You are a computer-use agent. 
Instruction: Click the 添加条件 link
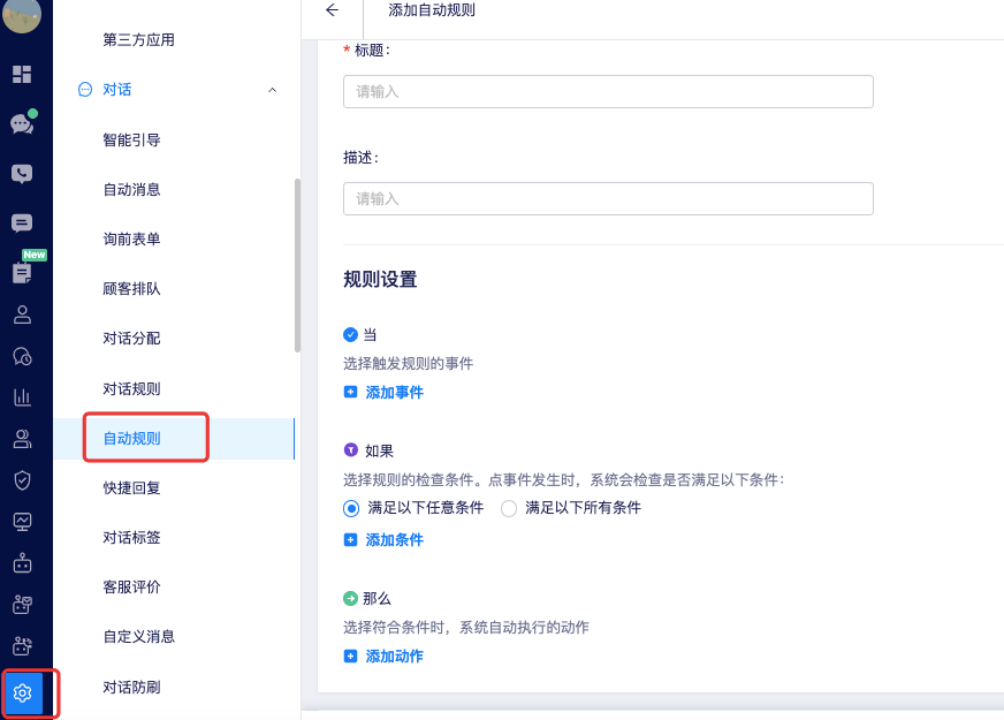coord(394,540)
